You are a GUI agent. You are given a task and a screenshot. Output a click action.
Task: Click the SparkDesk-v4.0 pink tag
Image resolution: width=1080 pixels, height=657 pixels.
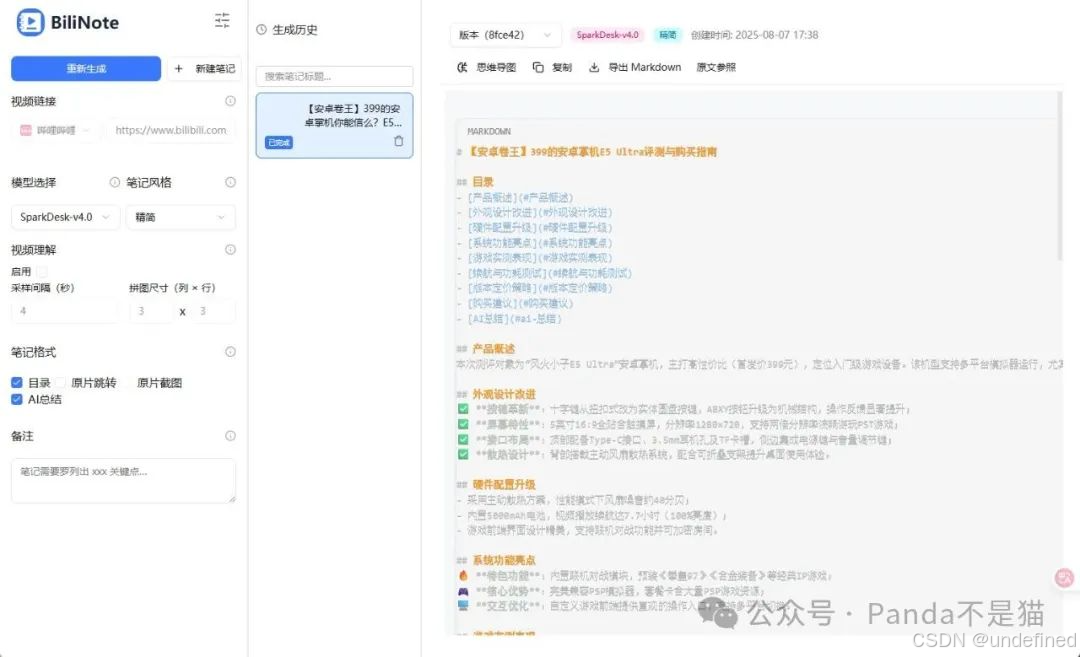tap(608, 34)
